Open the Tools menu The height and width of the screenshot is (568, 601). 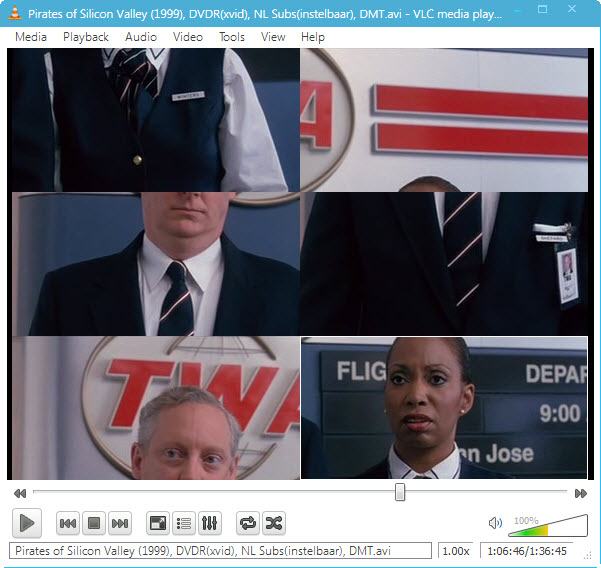click(x=232, y=37)
